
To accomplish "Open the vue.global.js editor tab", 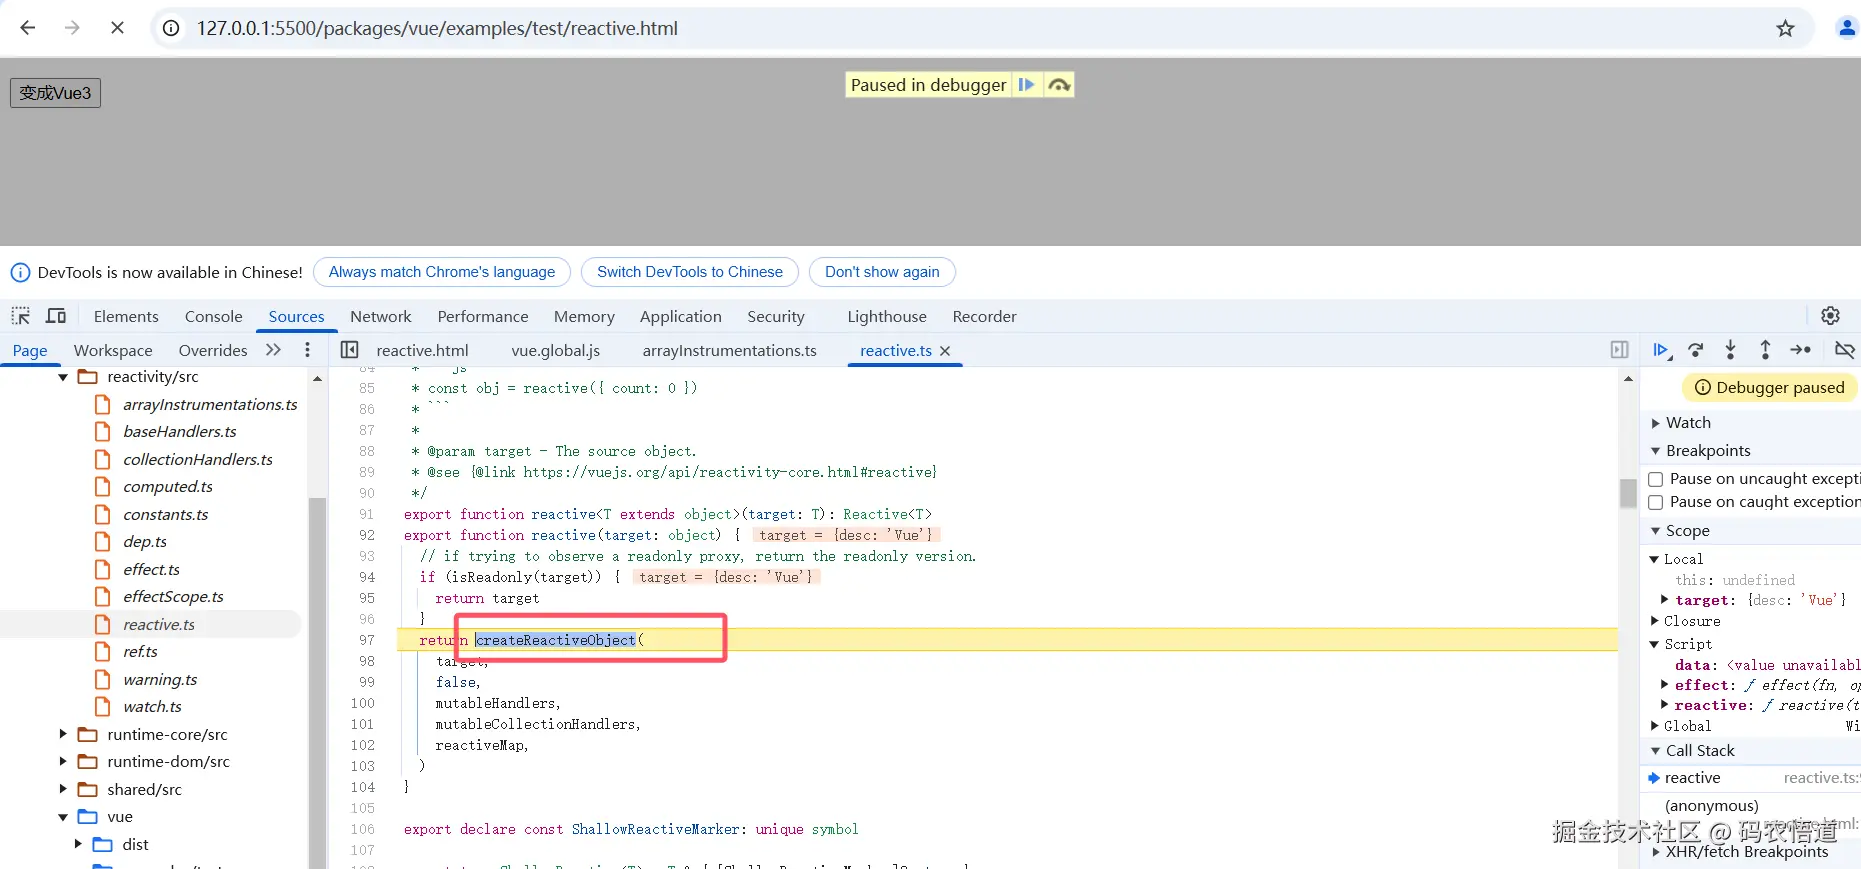I will coord(555,350).
